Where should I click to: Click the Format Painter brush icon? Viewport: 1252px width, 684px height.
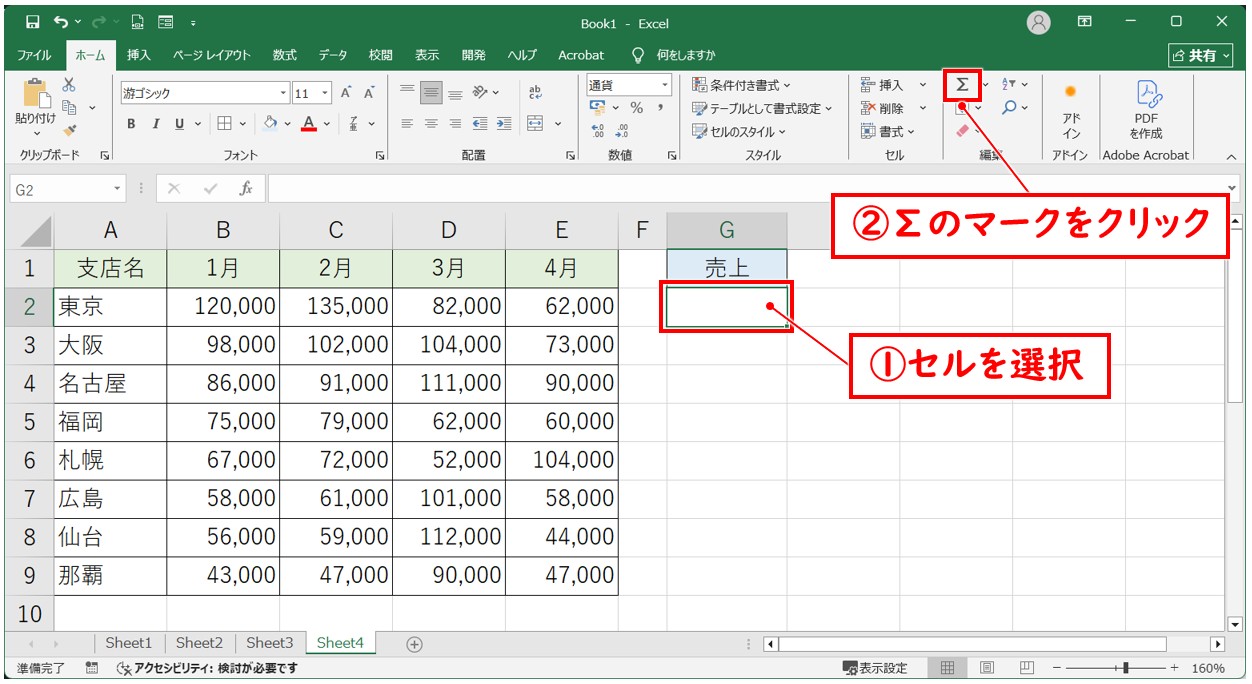coord(69,130)
